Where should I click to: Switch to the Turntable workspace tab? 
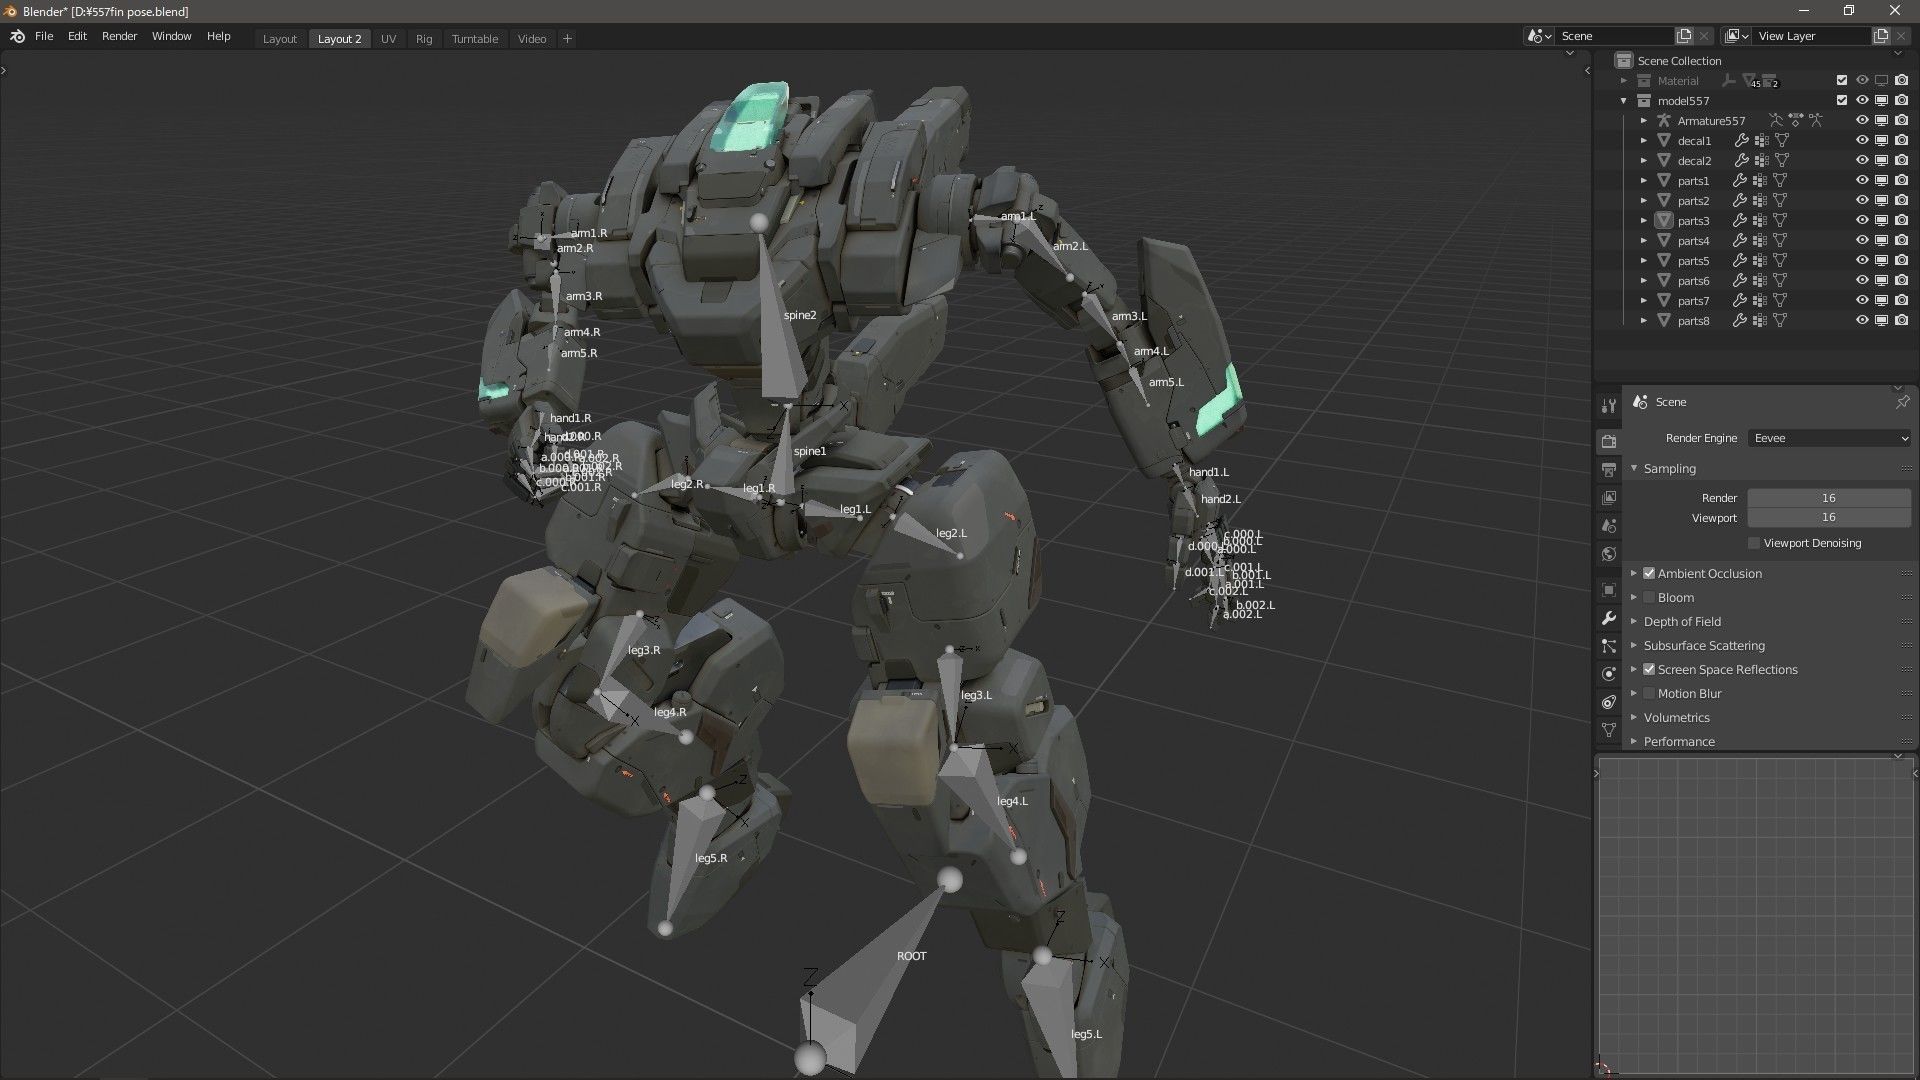coord(474,39)
